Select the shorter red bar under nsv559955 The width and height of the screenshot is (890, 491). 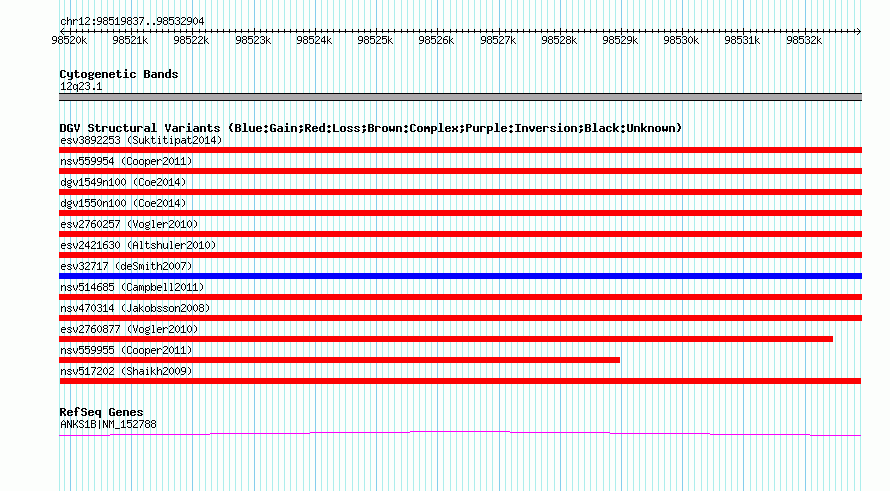pos(339,360)
